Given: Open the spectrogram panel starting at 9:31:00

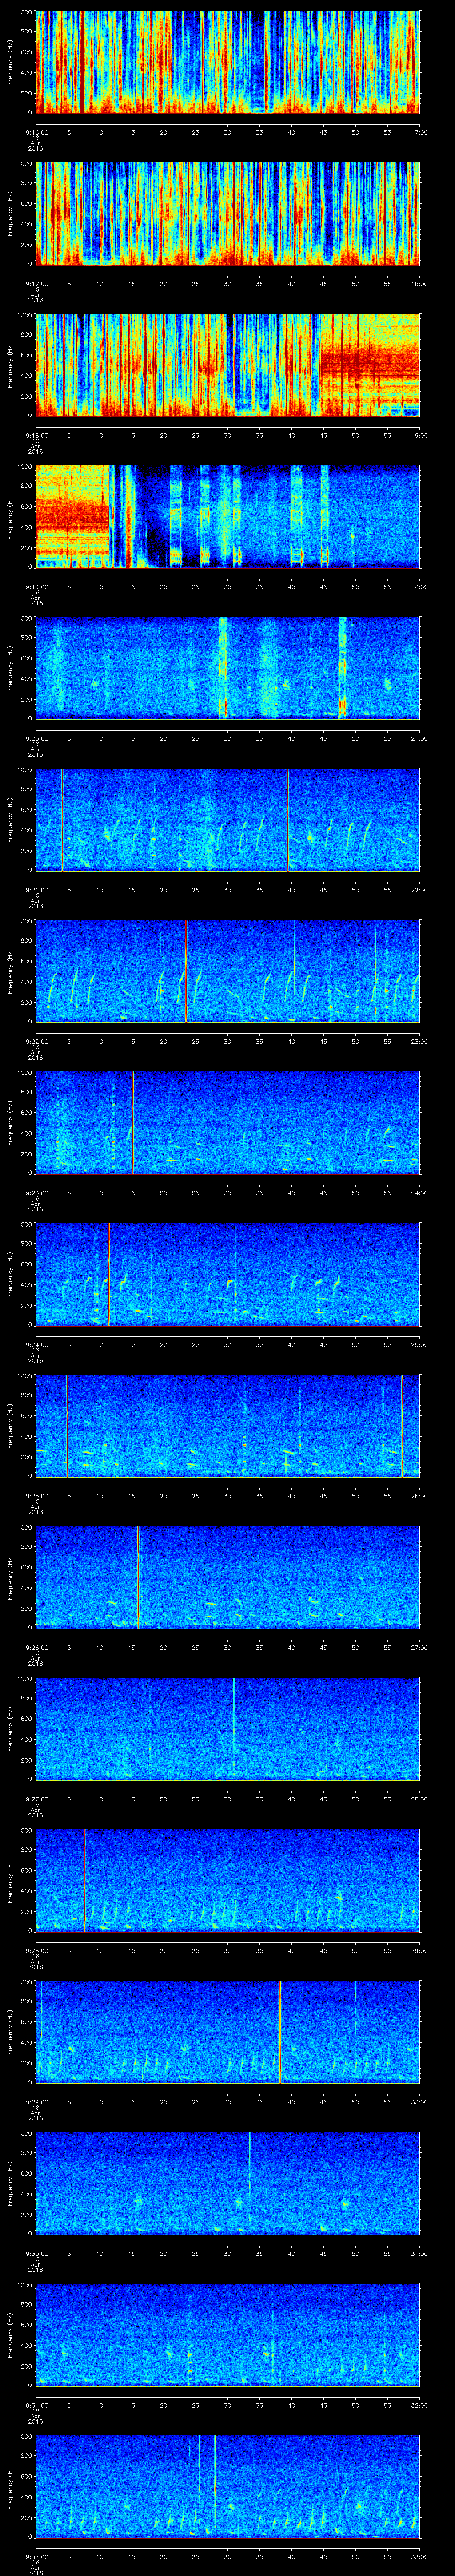Looking at the screenshot, I should pyautogui.click(x=228, y=2334).
